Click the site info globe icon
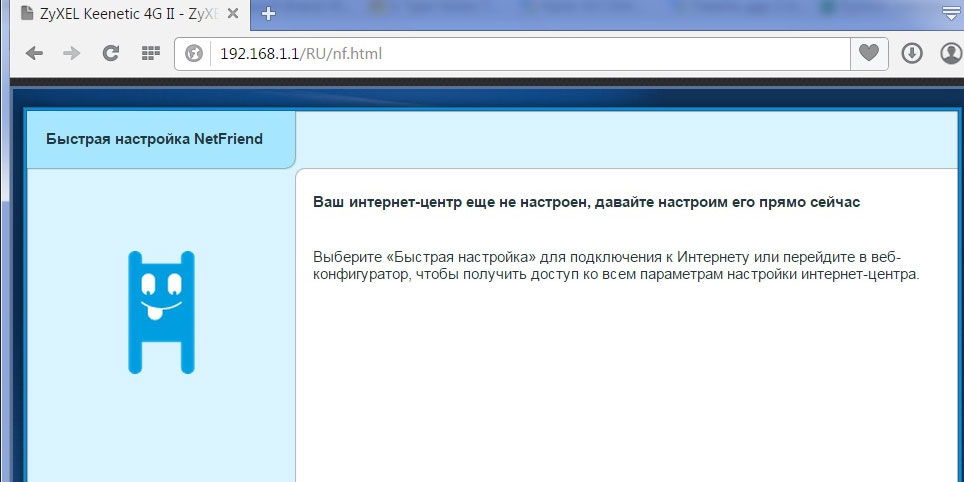Screen dimensions: 964x482 click(194, 53)
